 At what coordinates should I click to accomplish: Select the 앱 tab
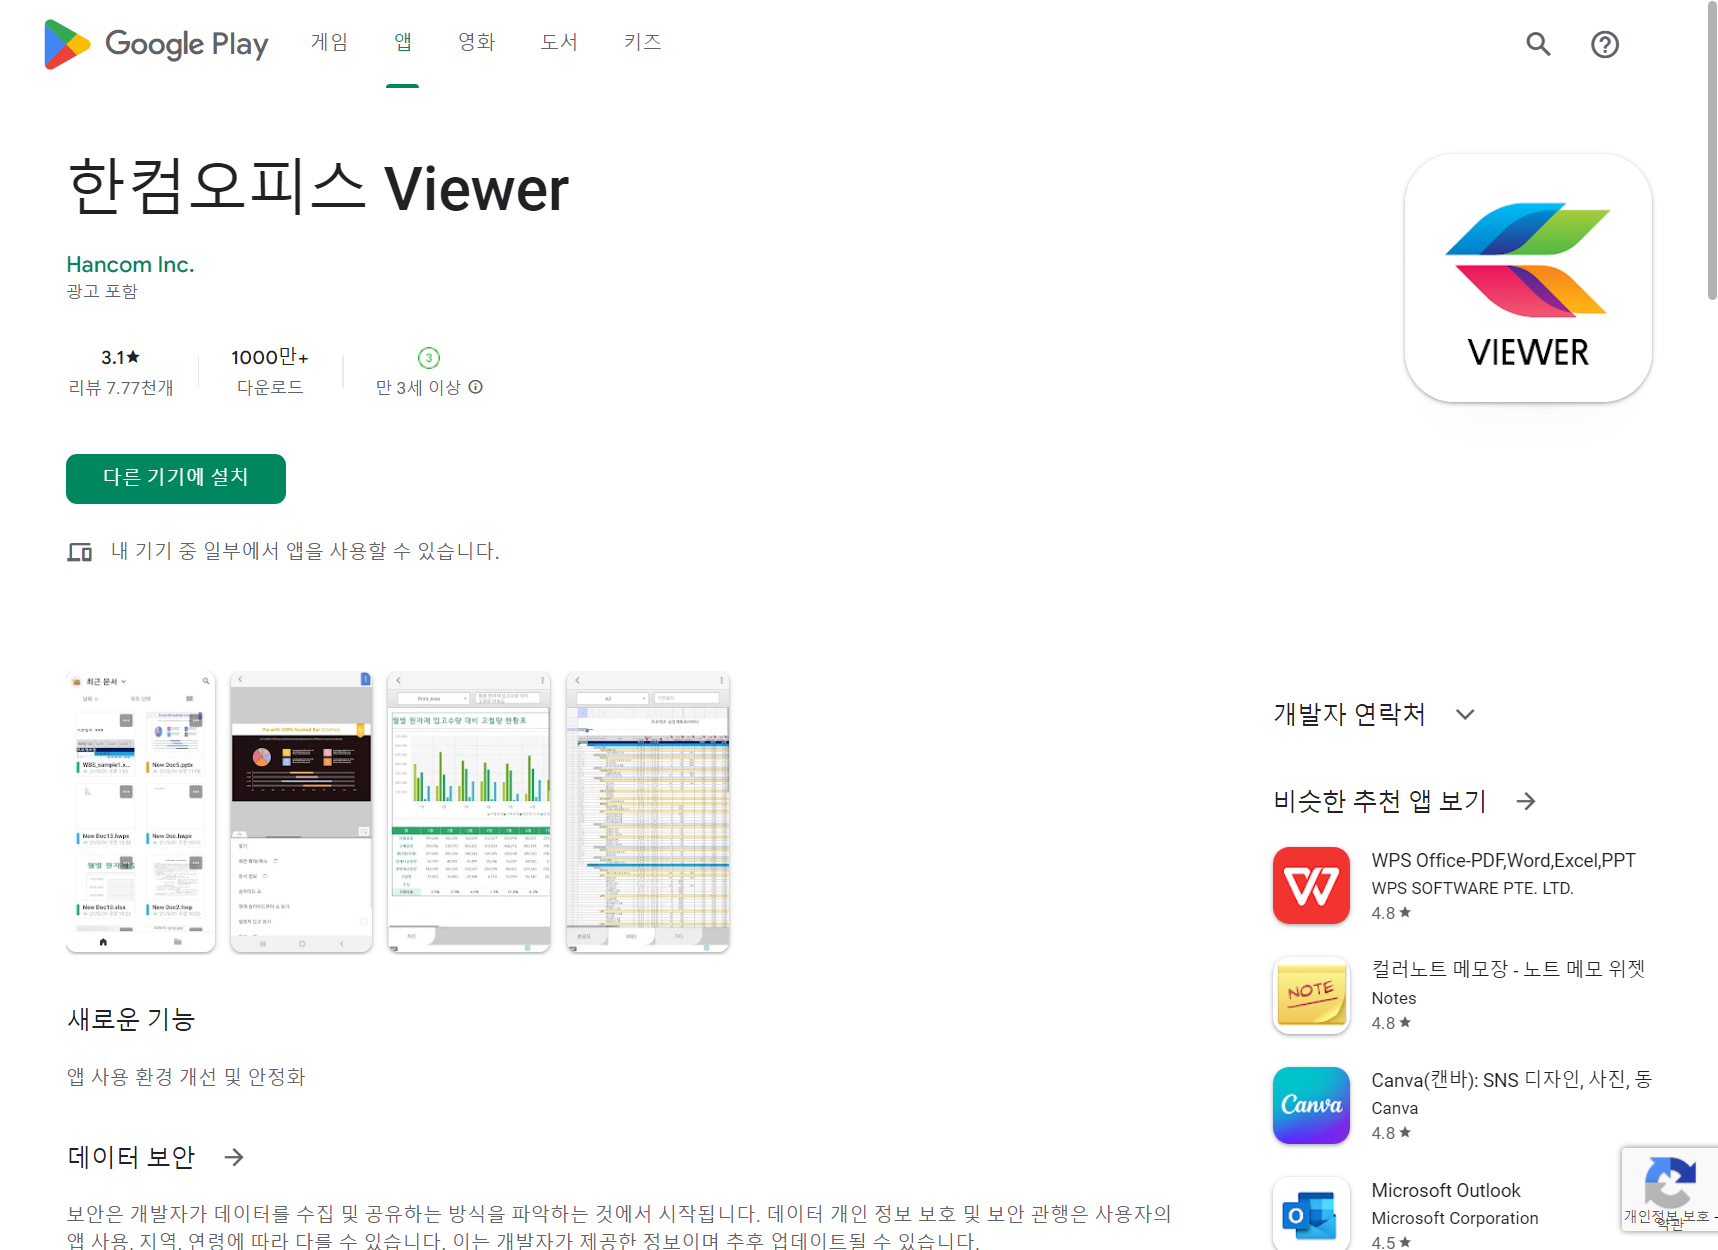click(x=402, y=42)
